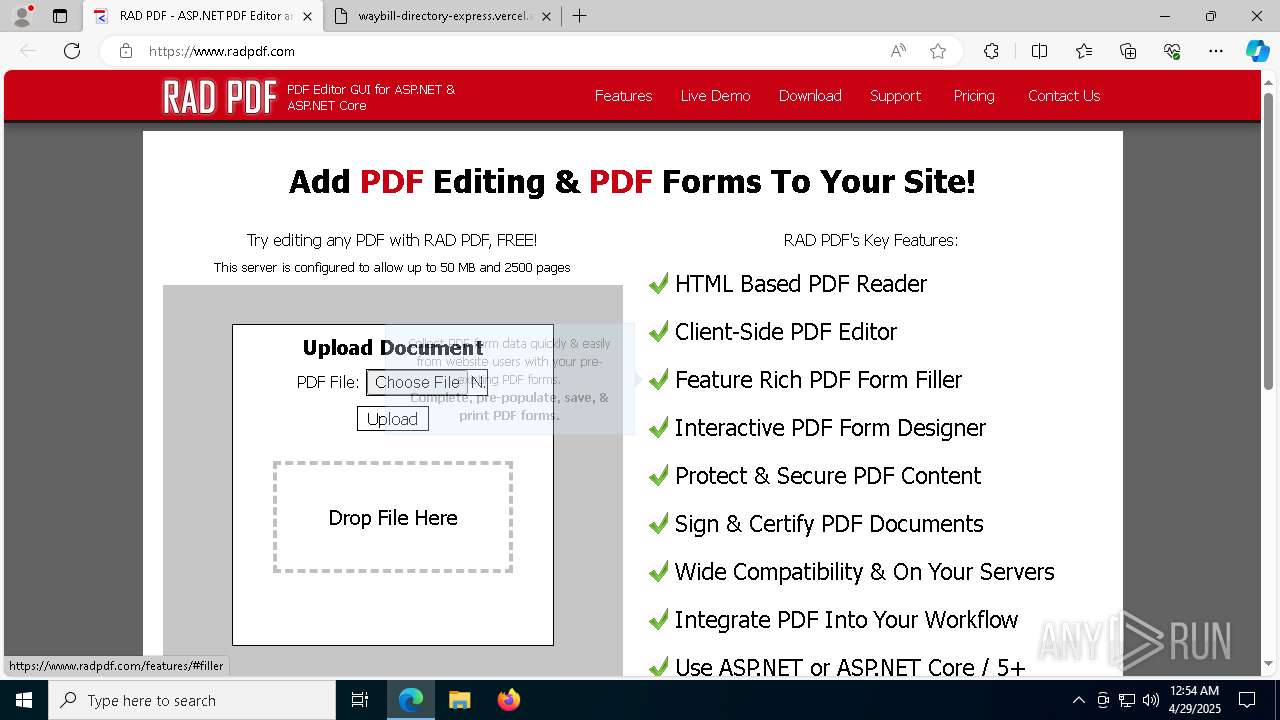The height and width of the screenshot is (720, 1280).
Task: Open Settings and more ellipsis menu
Action: [1216, 51]
